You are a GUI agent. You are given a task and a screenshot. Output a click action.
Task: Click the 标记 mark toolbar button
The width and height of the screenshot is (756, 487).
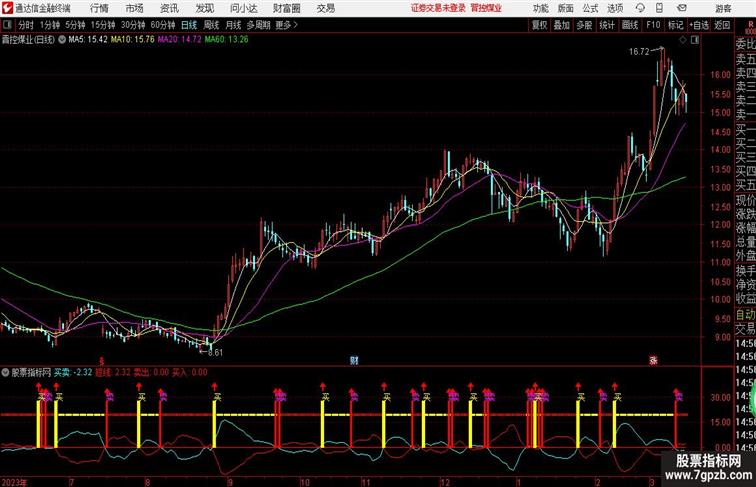pyautogui.click(x=675, y=25)
